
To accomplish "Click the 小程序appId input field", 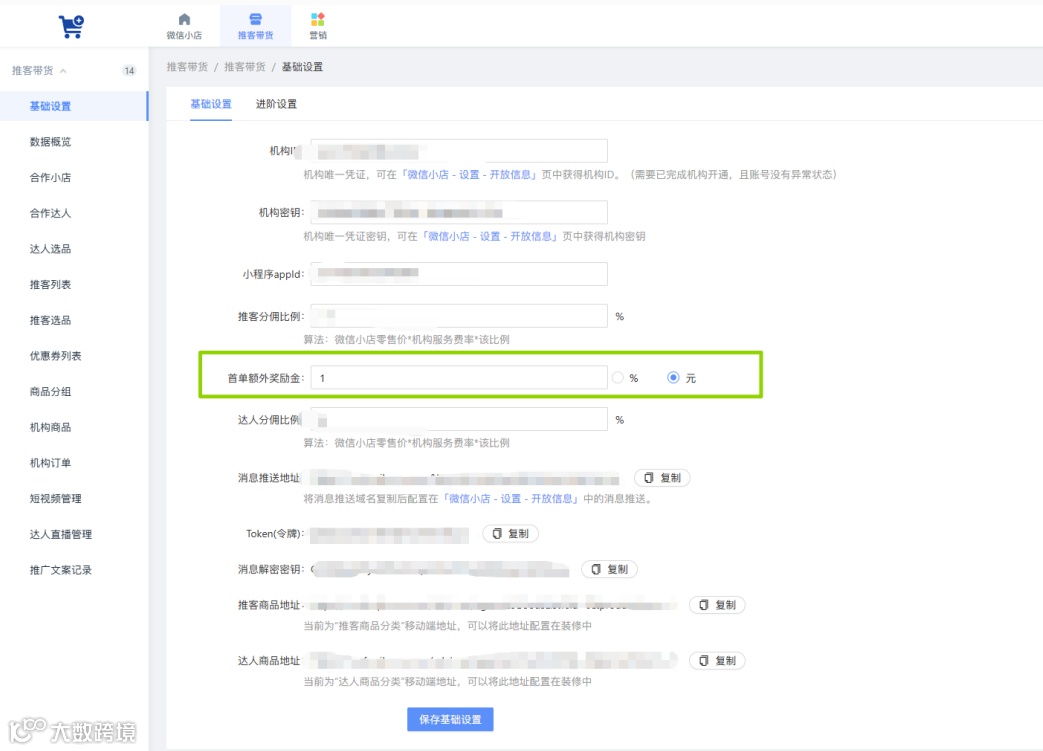I will (459, 273).
